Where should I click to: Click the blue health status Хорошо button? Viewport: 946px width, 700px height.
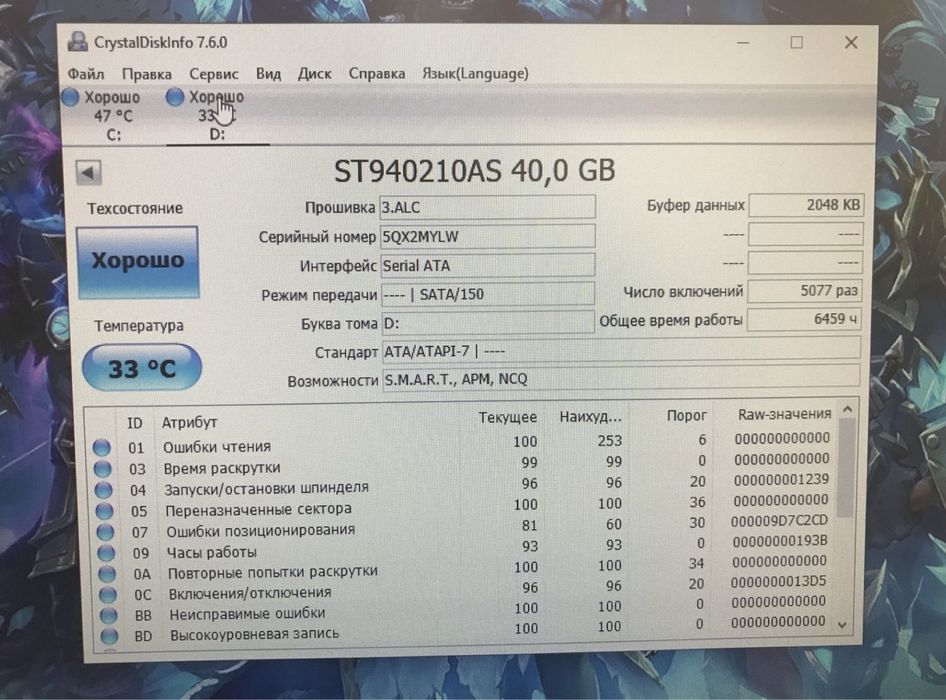click(138, 261)
